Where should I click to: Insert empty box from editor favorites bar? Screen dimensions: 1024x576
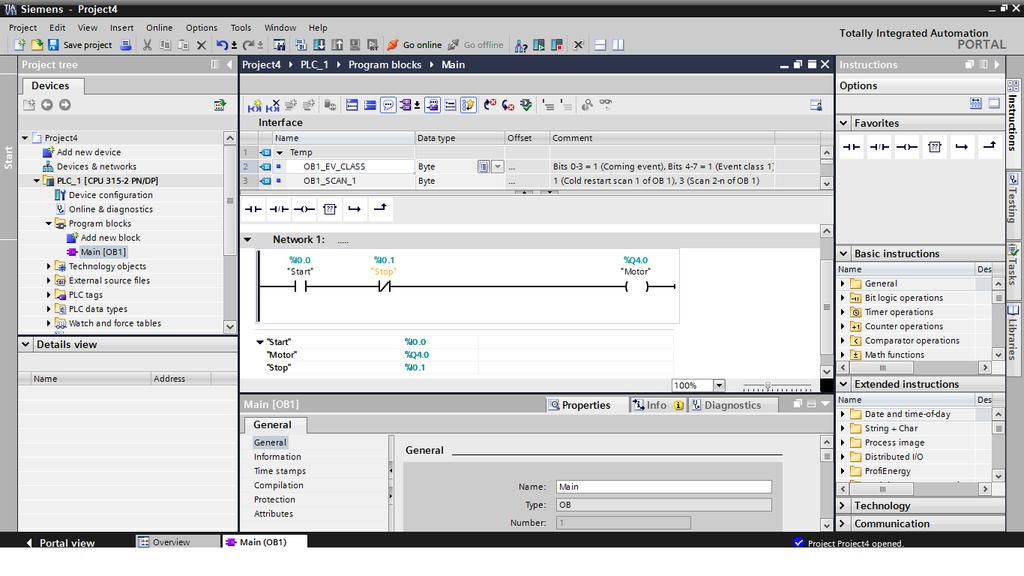coord(330,209)
